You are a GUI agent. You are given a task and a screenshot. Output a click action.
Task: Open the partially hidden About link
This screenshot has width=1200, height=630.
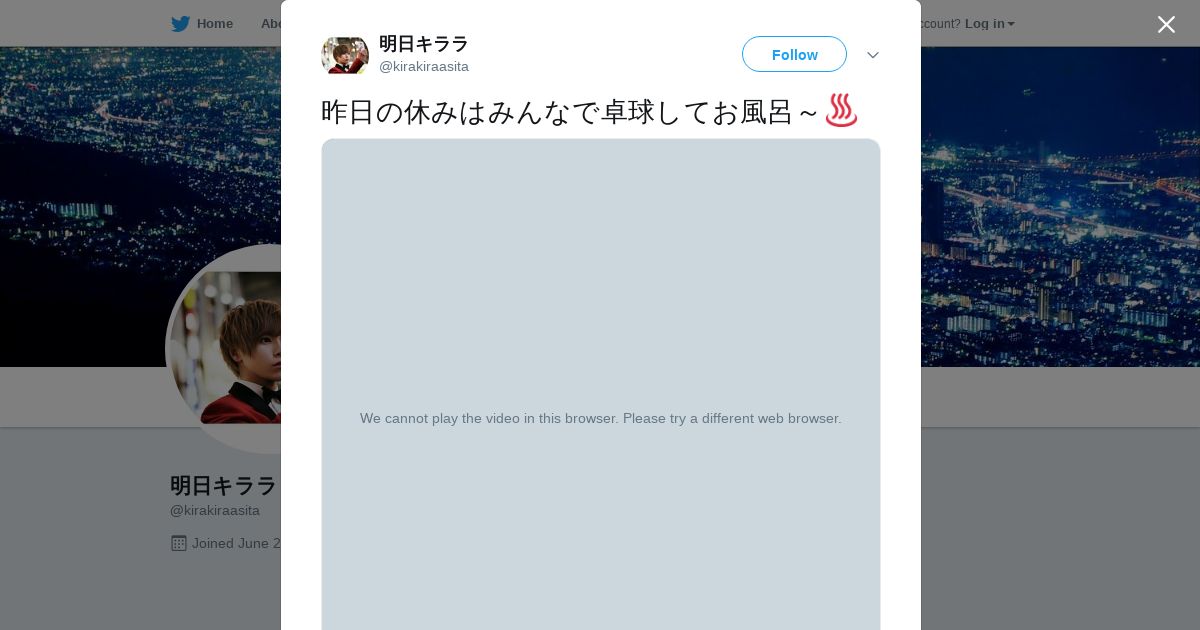pos(270,24)
